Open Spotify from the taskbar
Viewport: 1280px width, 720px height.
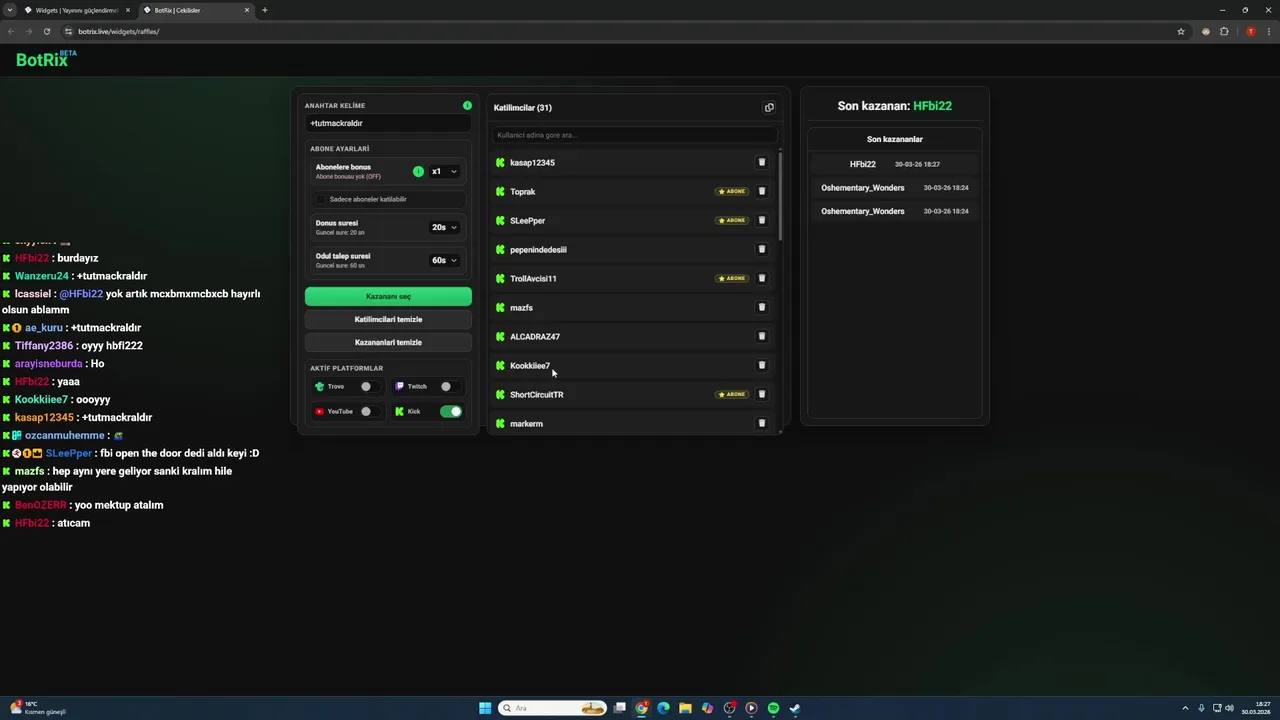[773, 708]
